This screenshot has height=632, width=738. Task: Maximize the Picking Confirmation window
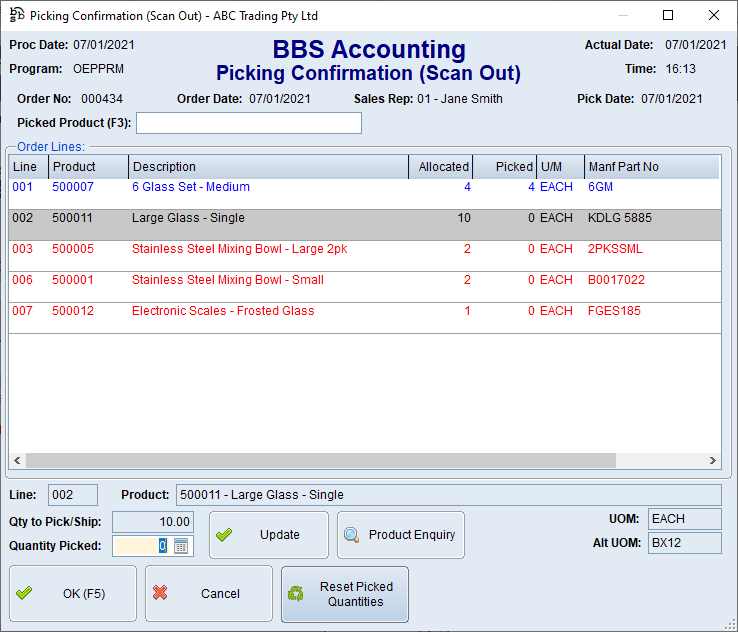[668, 15]
